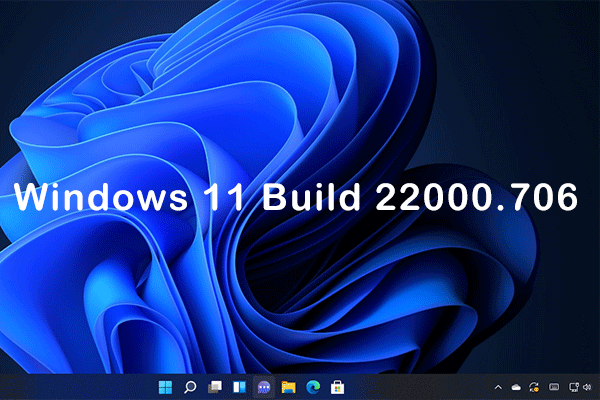
Task: Show hidden system tray icons
Action: [498, 387]
